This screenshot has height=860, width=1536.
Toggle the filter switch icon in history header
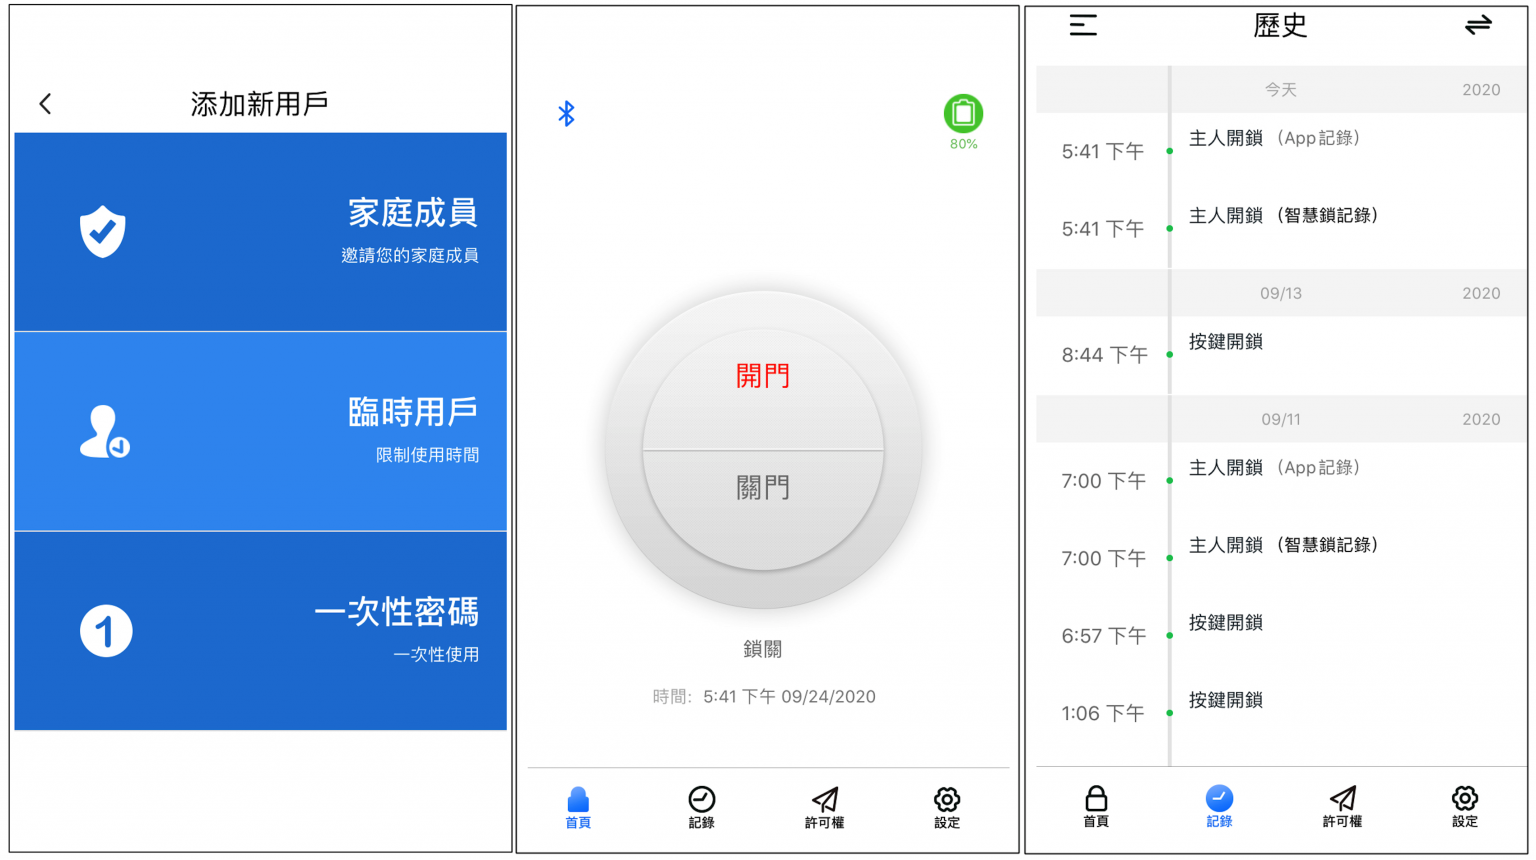click(x=1479, y=25)
